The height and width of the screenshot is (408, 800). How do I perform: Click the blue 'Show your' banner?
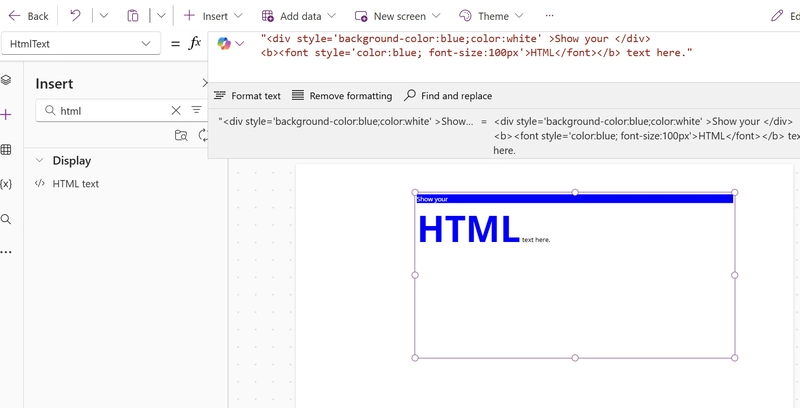click(574, 199)
